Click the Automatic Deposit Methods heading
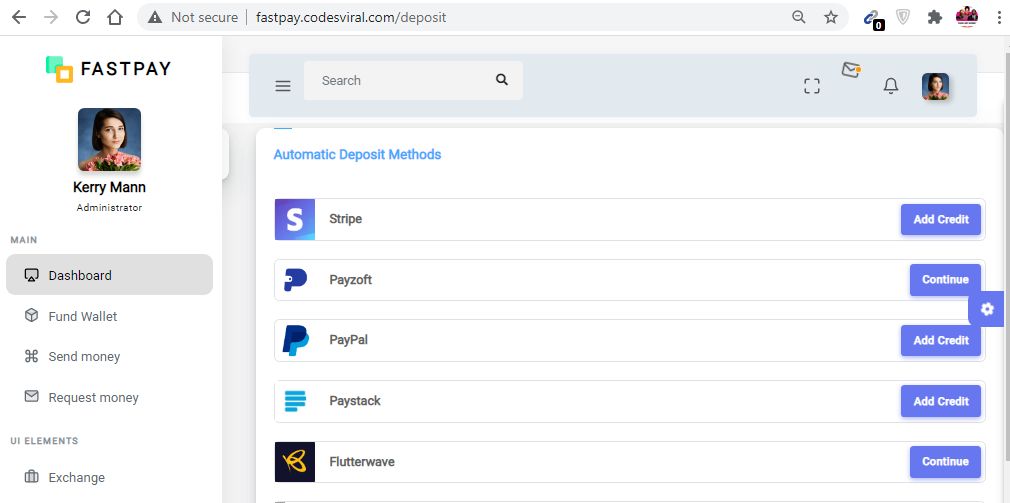This screenshot has width=1010, height=503. (x=357, y=155)
